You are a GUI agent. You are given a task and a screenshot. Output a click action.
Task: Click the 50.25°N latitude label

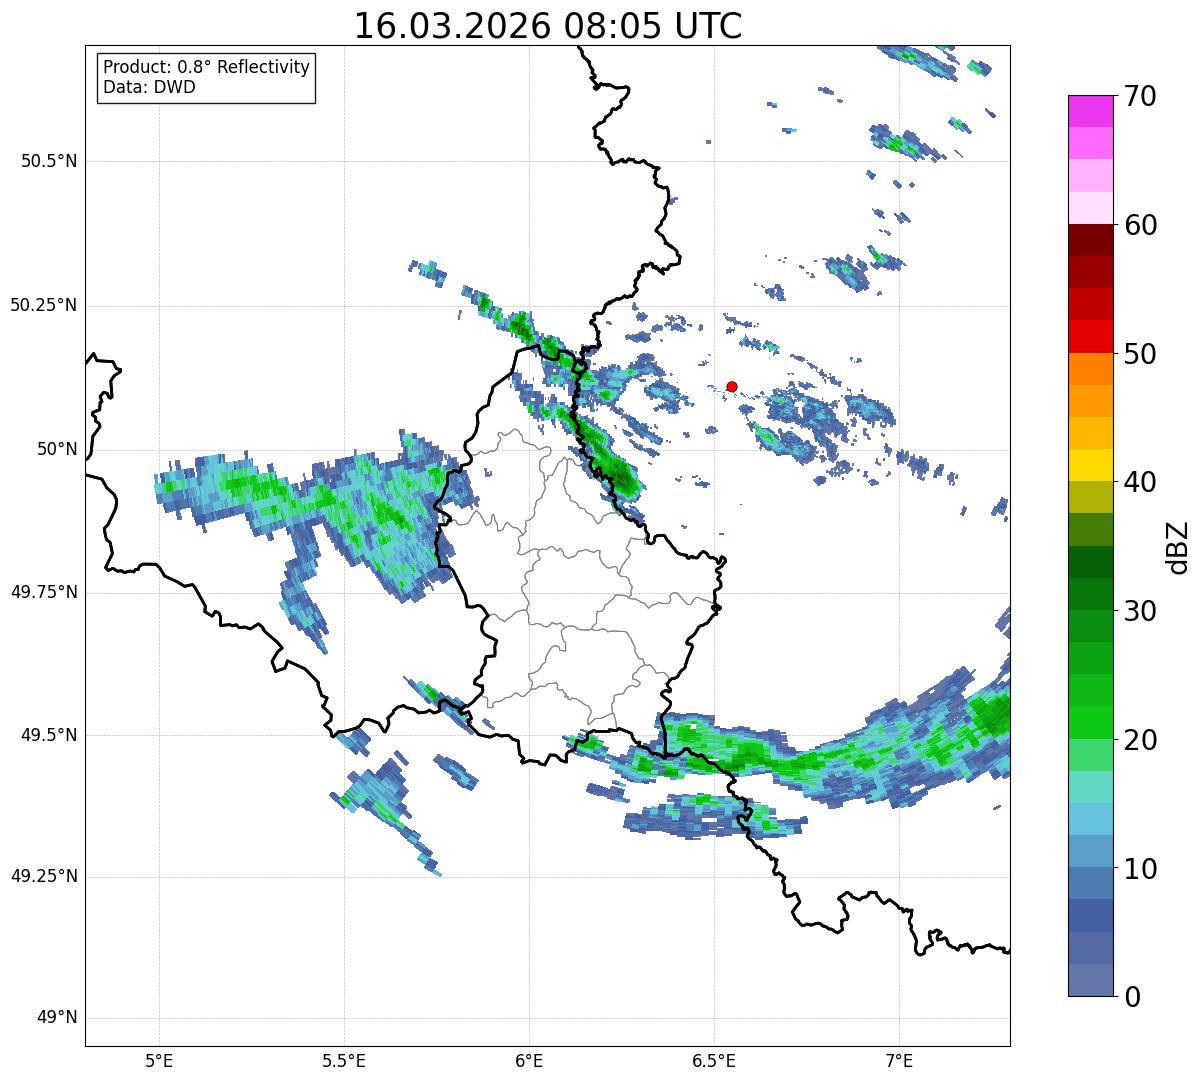click(44, 305)
